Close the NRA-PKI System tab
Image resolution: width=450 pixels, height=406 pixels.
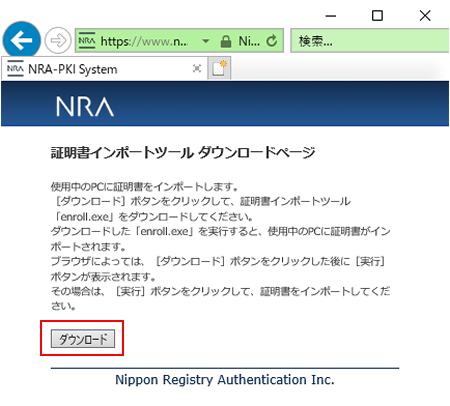tap(197, 69)
